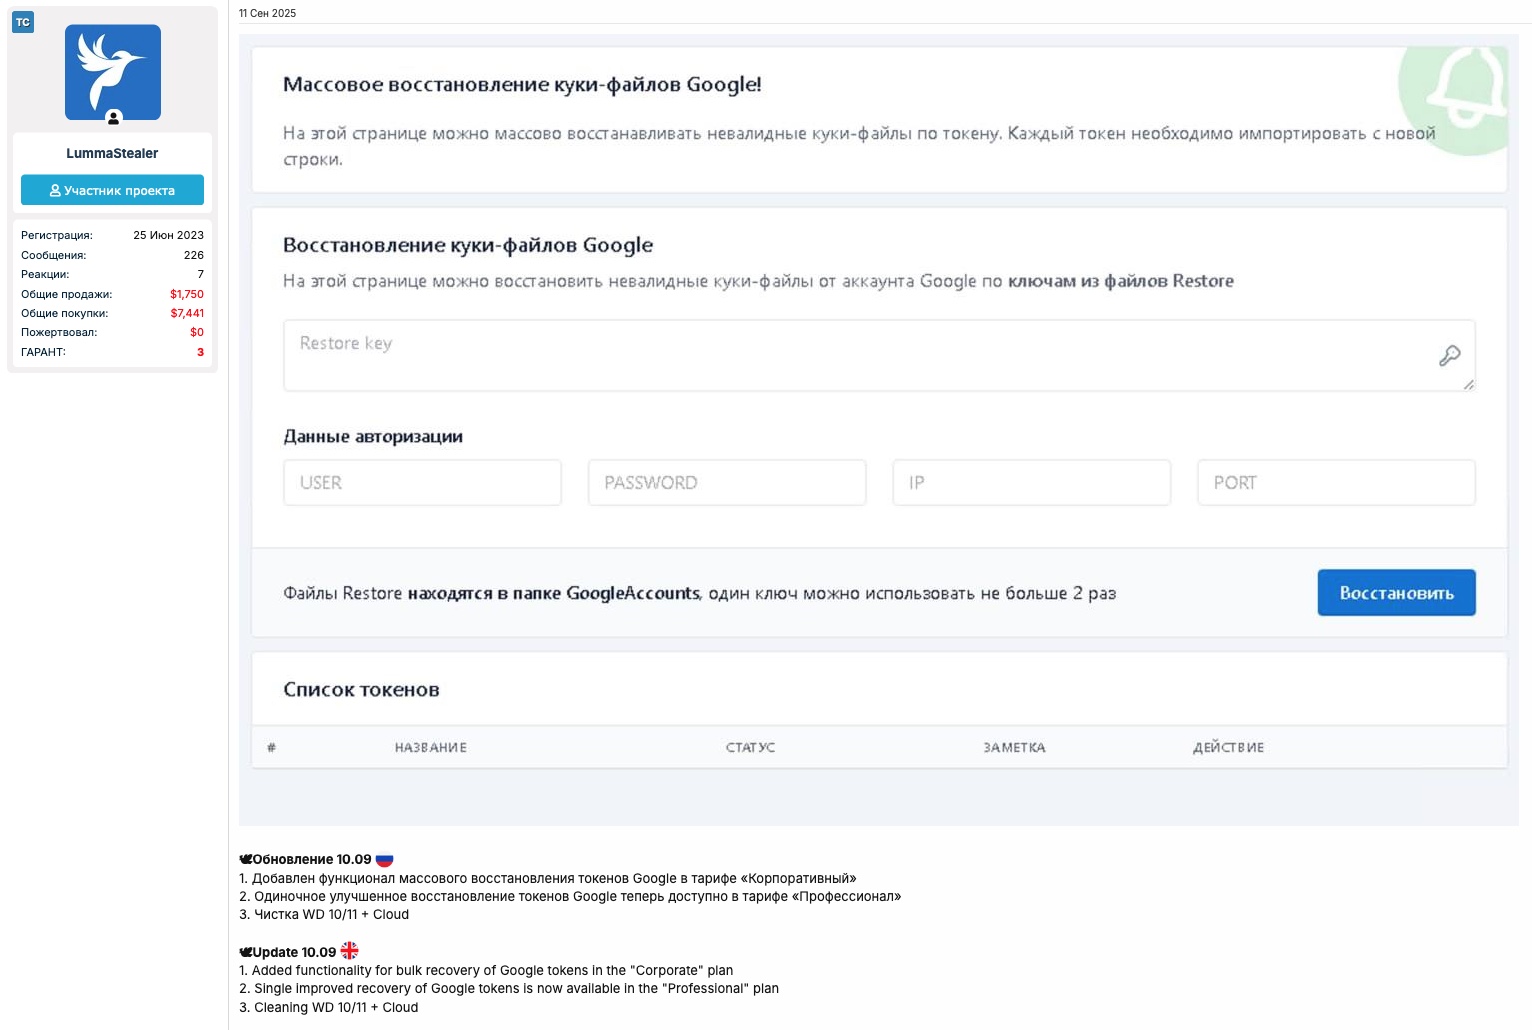1532x1030 pixels.
Task: Open the LummaStealer username profile link
Action: pos(112,153)
